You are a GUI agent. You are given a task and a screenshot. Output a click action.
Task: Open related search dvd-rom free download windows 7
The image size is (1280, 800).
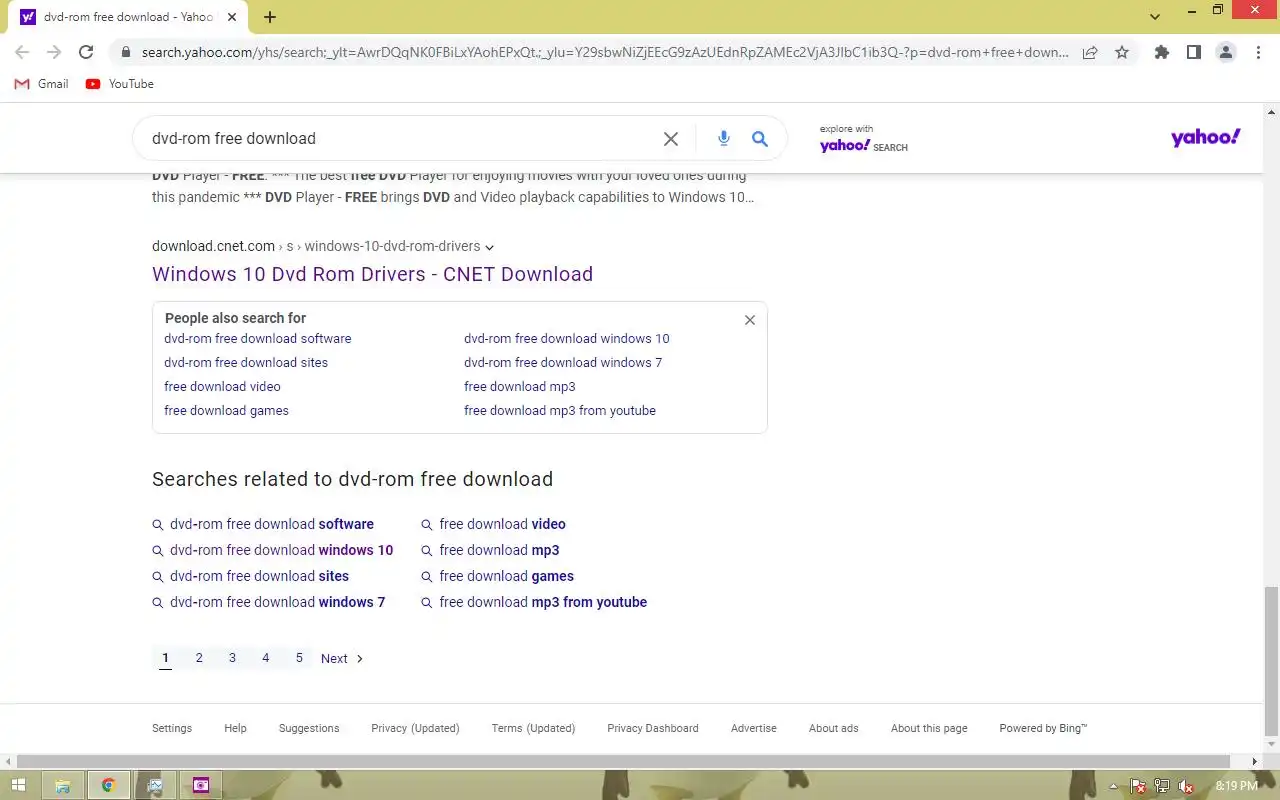278,602
